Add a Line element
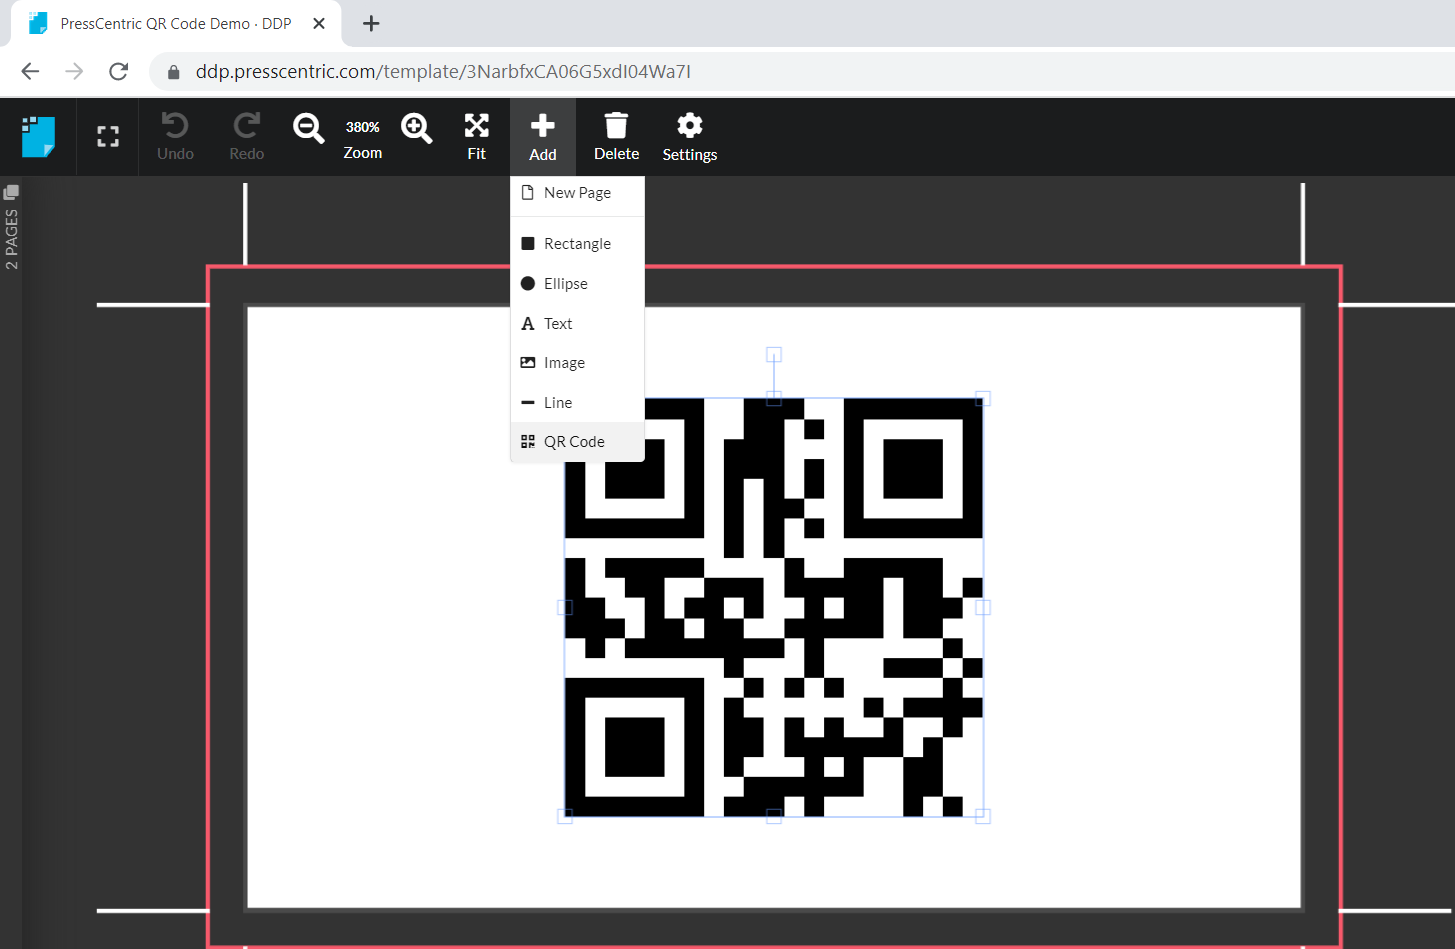Viewport: 1455px width, 949px height. click(578, 403)
